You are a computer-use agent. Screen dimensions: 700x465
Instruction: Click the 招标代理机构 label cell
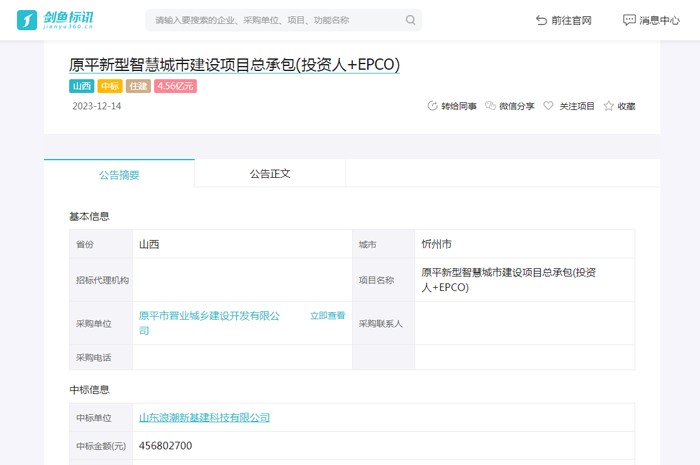(101, 280)
